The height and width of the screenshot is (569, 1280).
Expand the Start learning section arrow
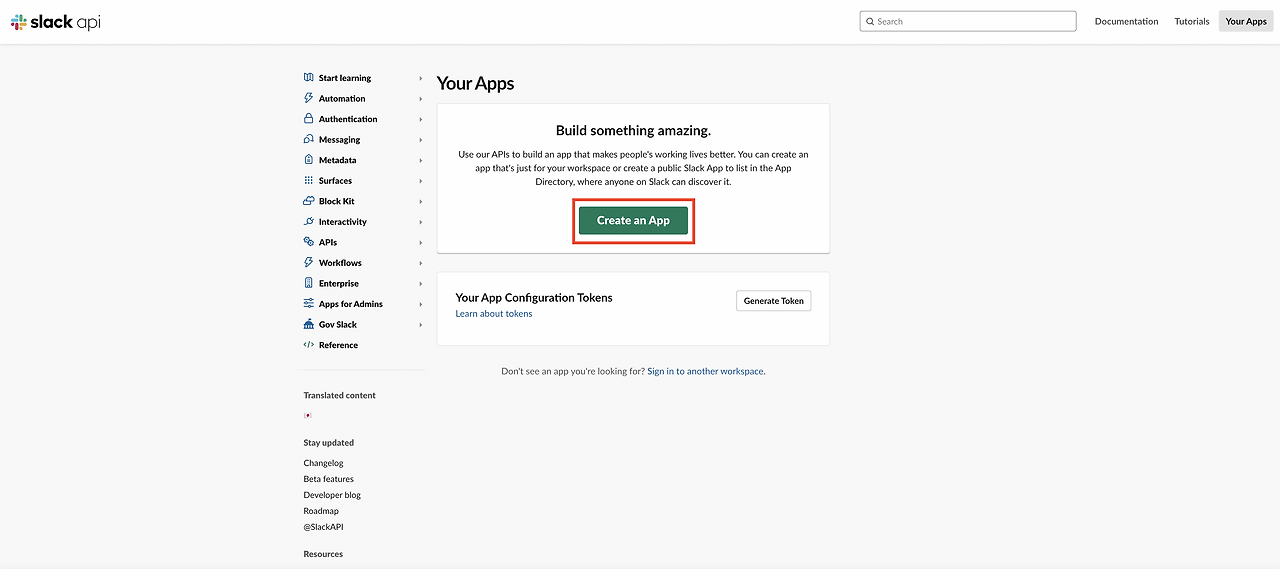click(x=421, y=78)
